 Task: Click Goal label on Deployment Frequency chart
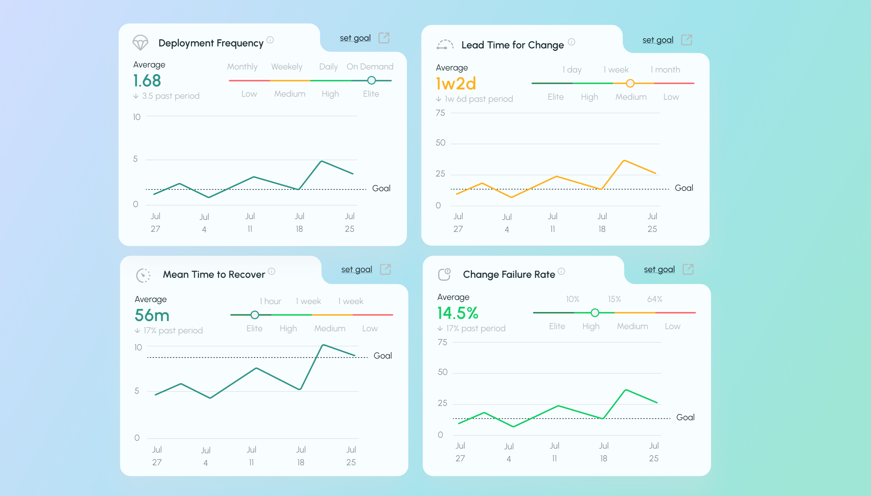coord(381,188)
